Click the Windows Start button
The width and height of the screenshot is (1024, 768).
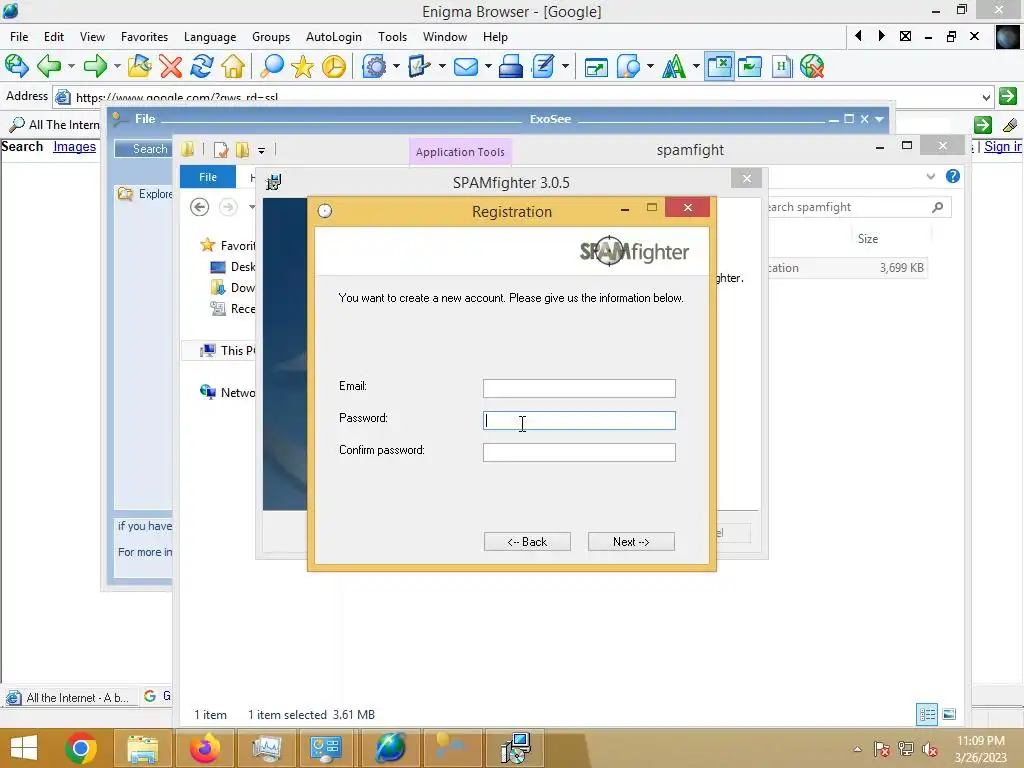click(24, 748)
